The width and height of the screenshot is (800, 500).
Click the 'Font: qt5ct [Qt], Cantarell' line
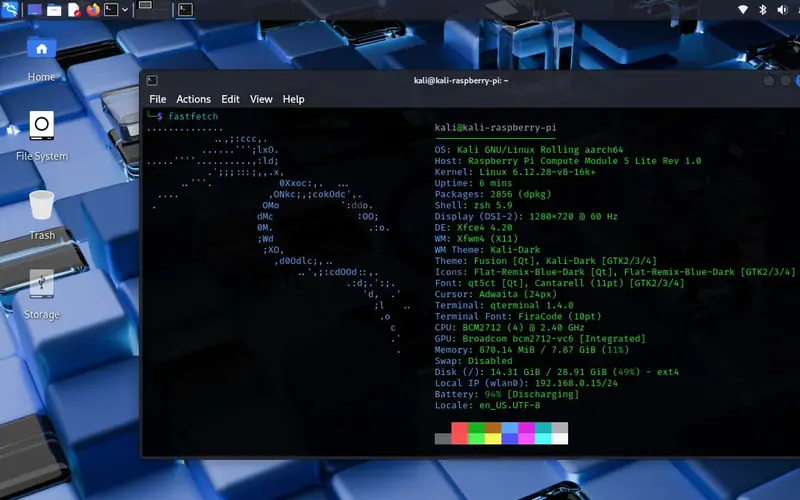[559, 283]
